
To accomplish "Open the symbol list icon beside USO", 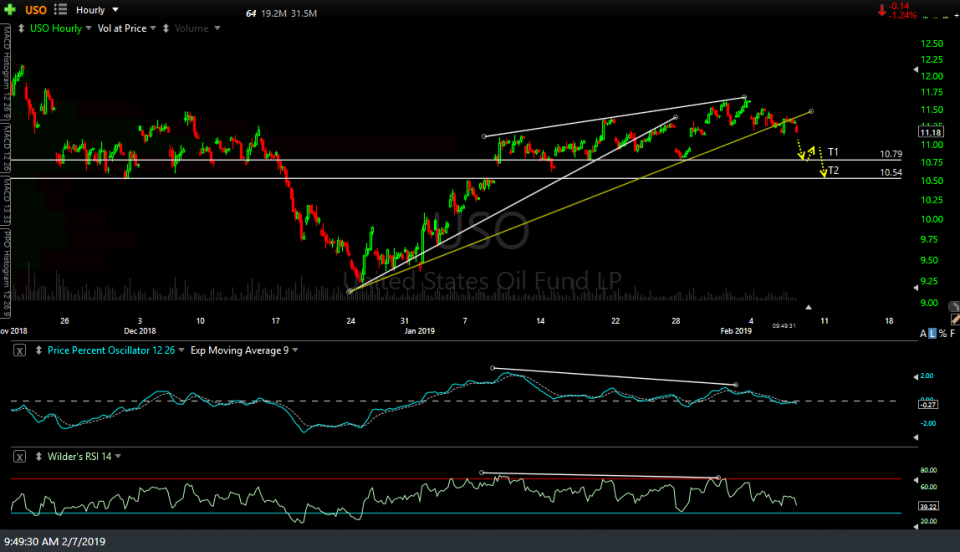I will (x=62, y=9).
